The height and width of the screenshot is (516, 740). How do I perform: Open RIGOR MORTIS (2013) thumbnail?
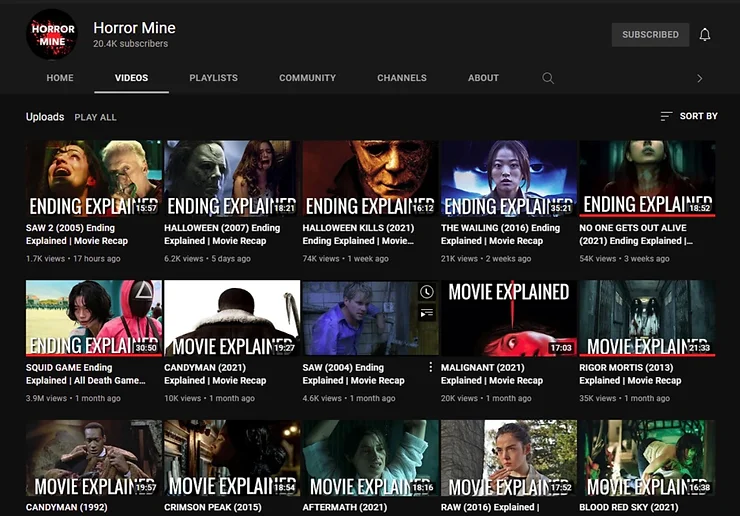tap(647, 318)
